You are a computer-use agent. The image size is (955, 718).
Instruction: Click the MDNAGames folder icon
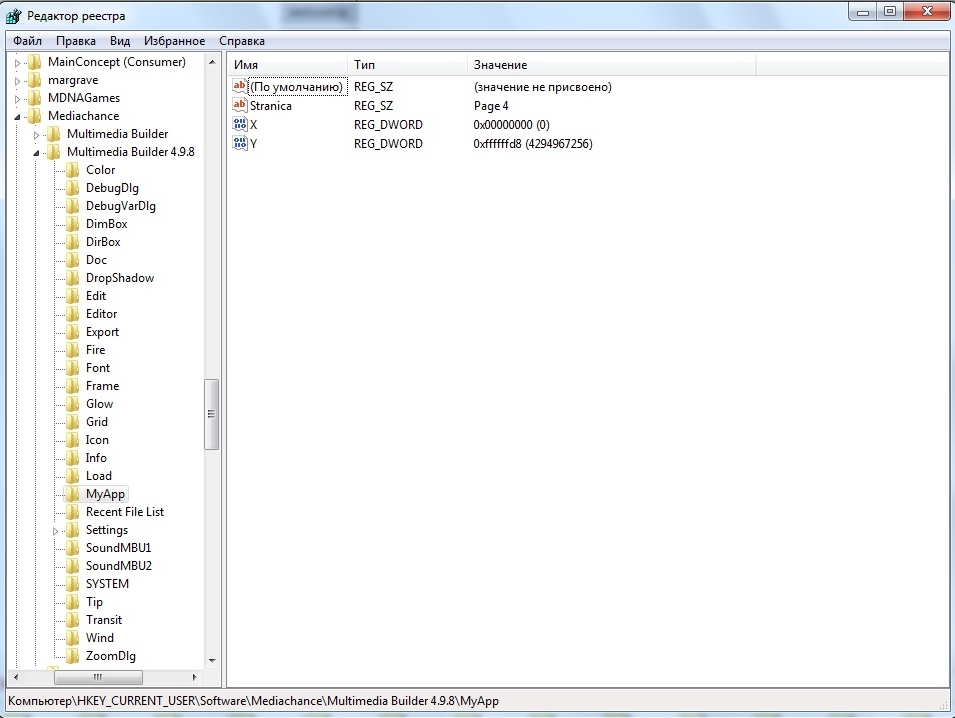35,98
